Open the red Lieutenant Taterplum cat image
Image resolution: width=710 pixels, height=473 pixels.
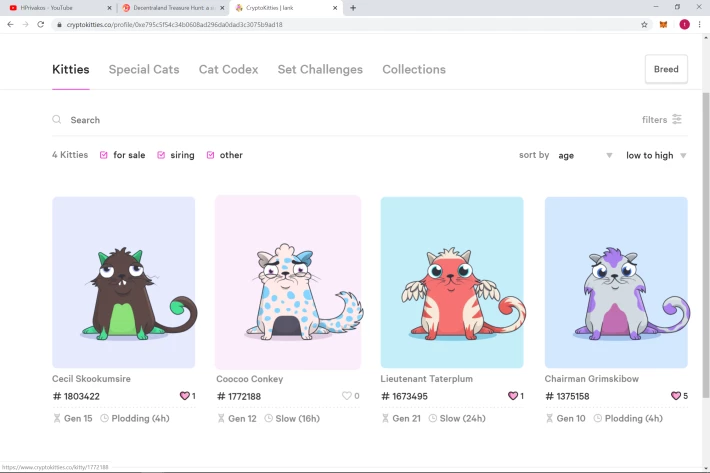tap(452, 282)
